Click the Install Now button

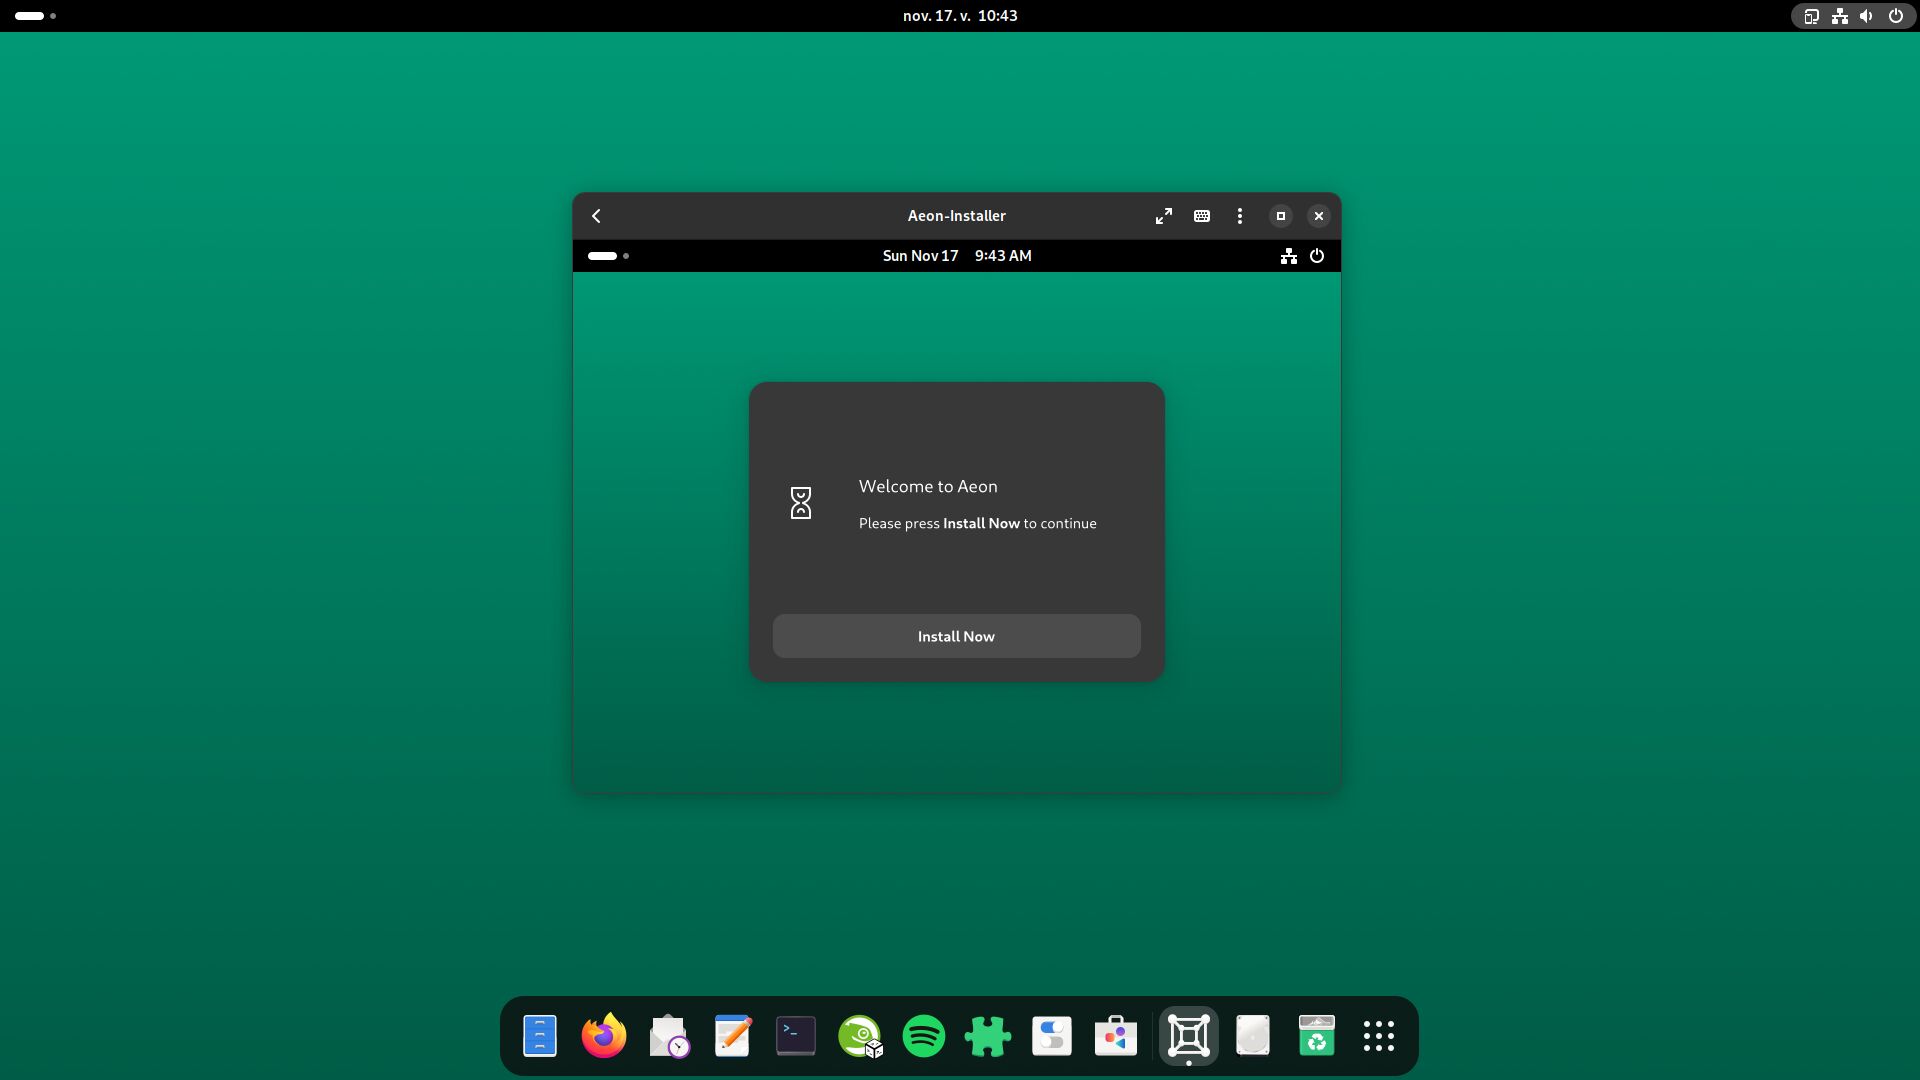pyautogui.click(x=956, y=636)
